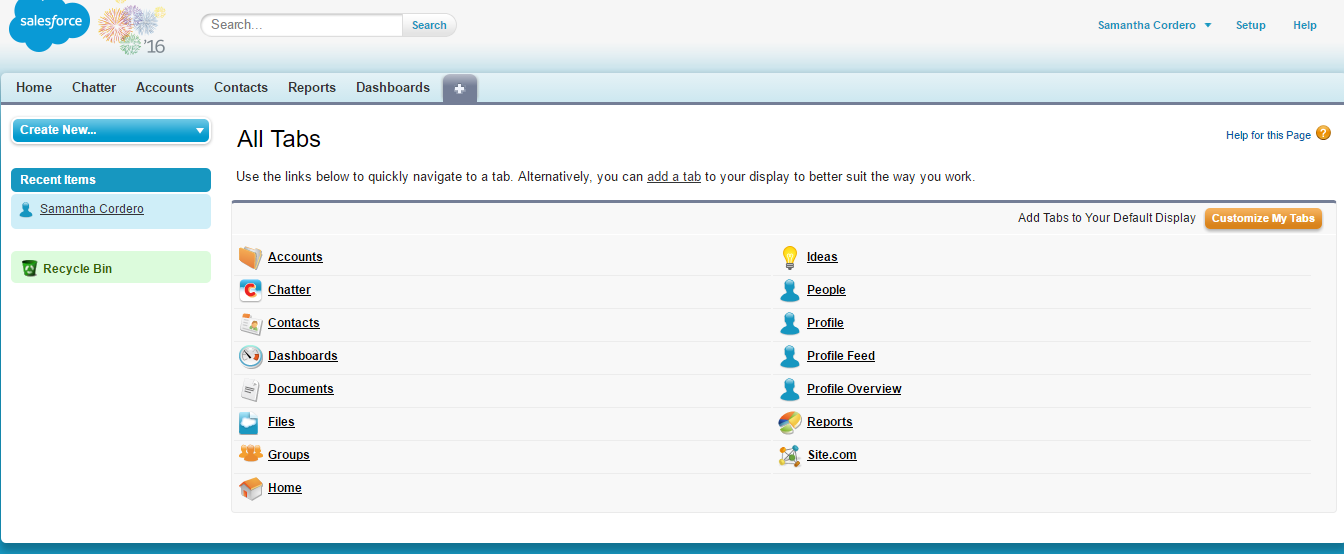The width and height of the screenshot is (1344, 554).
Task: Open the Profile link
Action: tap(825, 323)
